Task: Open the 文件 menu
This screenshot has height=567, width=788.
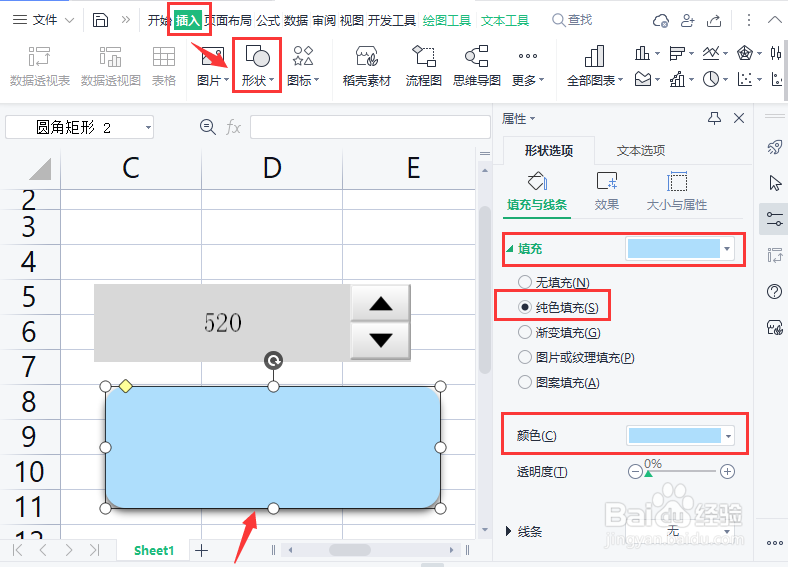Action: click(x=43, y=20)
